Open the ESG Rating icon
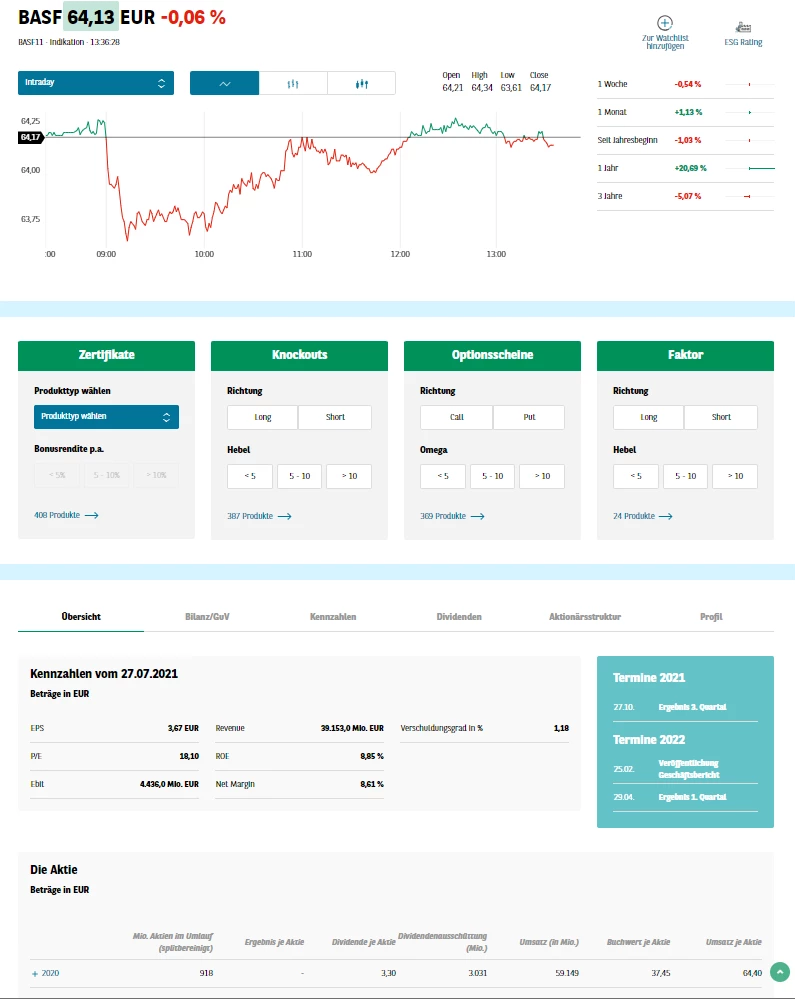The width and height of the screenshot is (796, 999). [743, 27]
